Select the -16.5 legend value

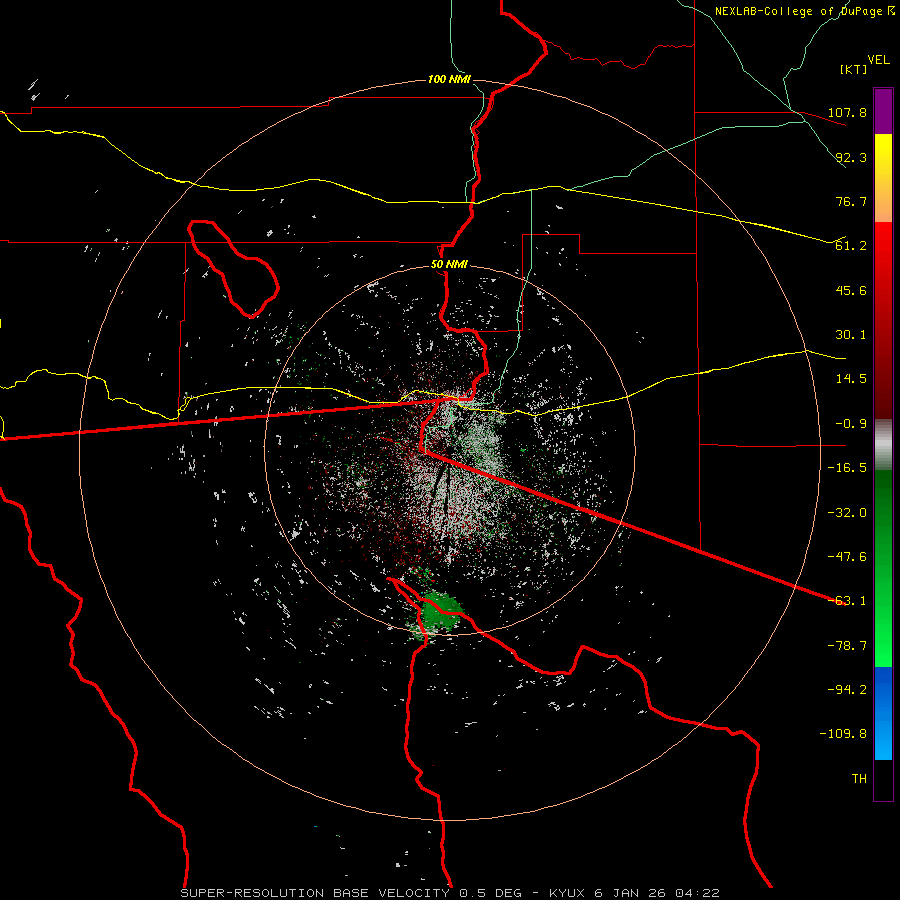pos(847,468)
